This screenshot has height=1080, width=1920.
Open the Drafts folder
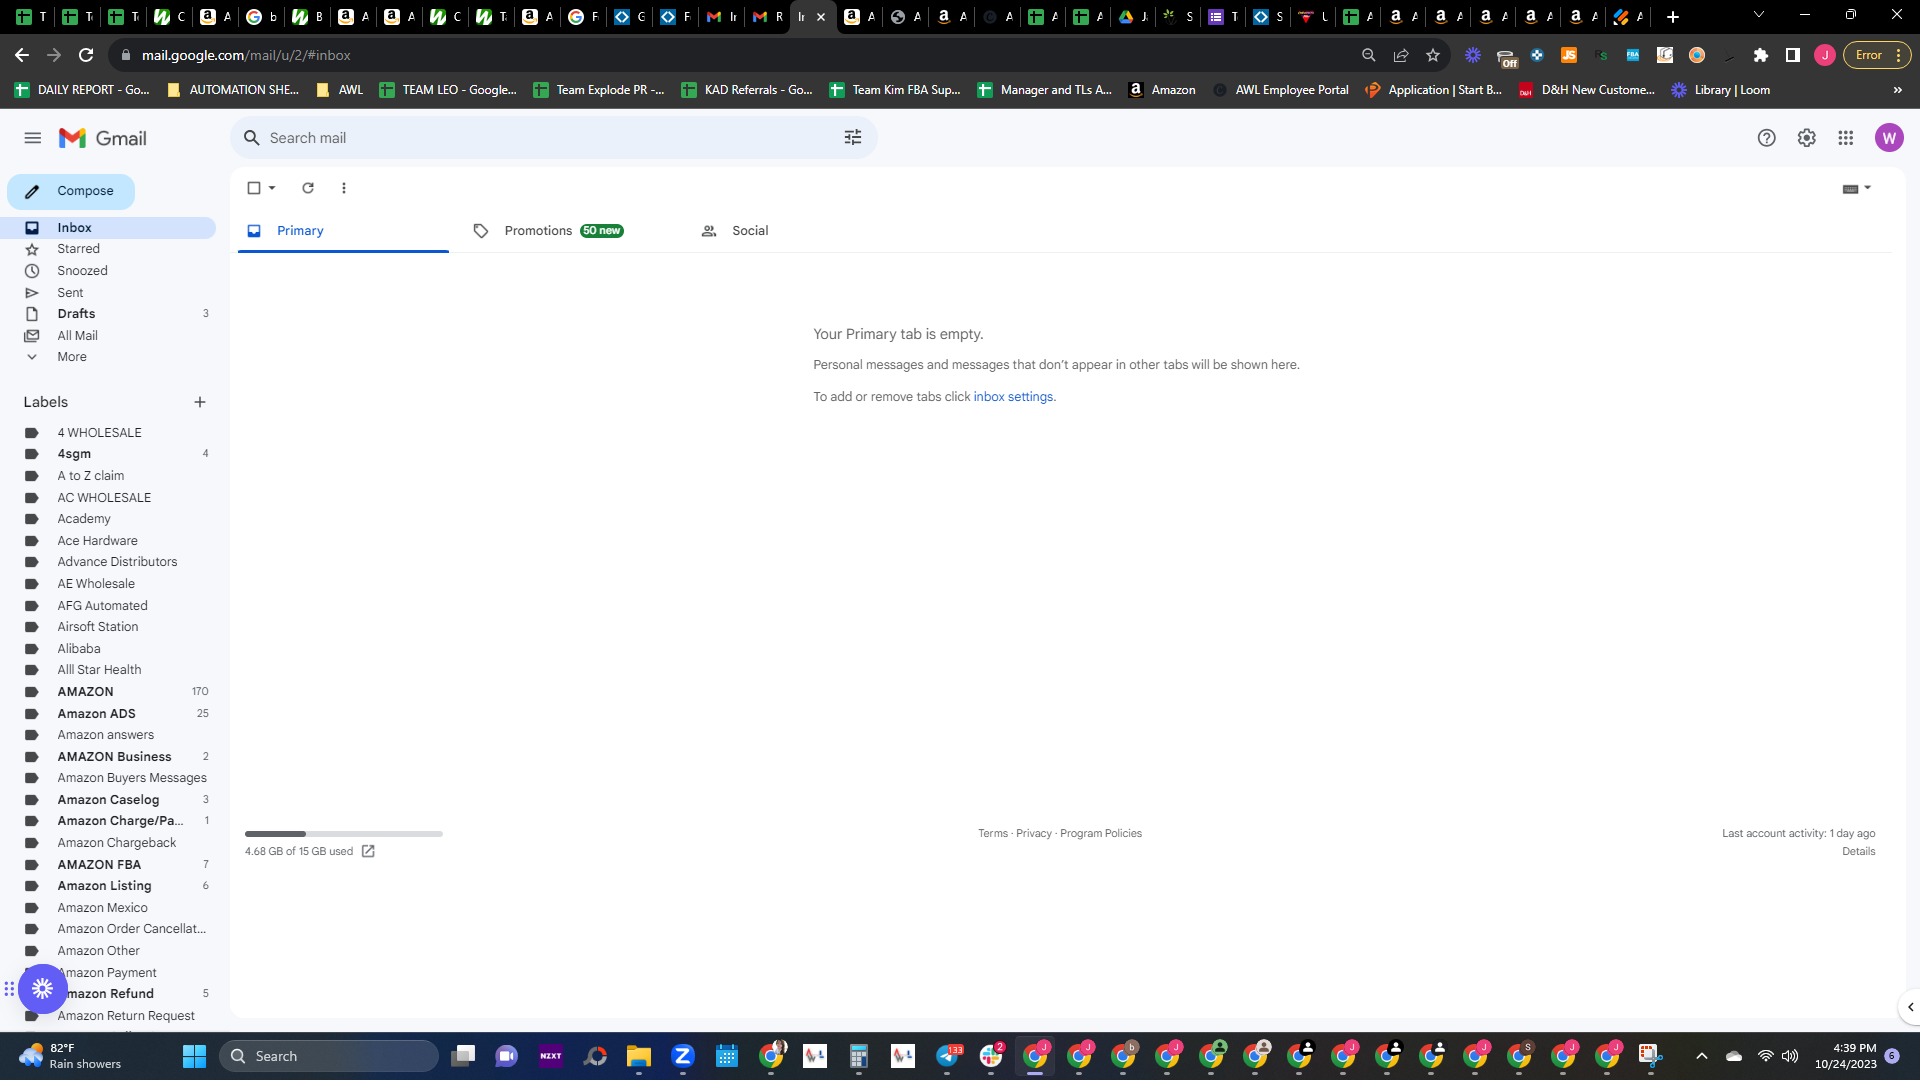pyautogui.click(x=108, y=314)
